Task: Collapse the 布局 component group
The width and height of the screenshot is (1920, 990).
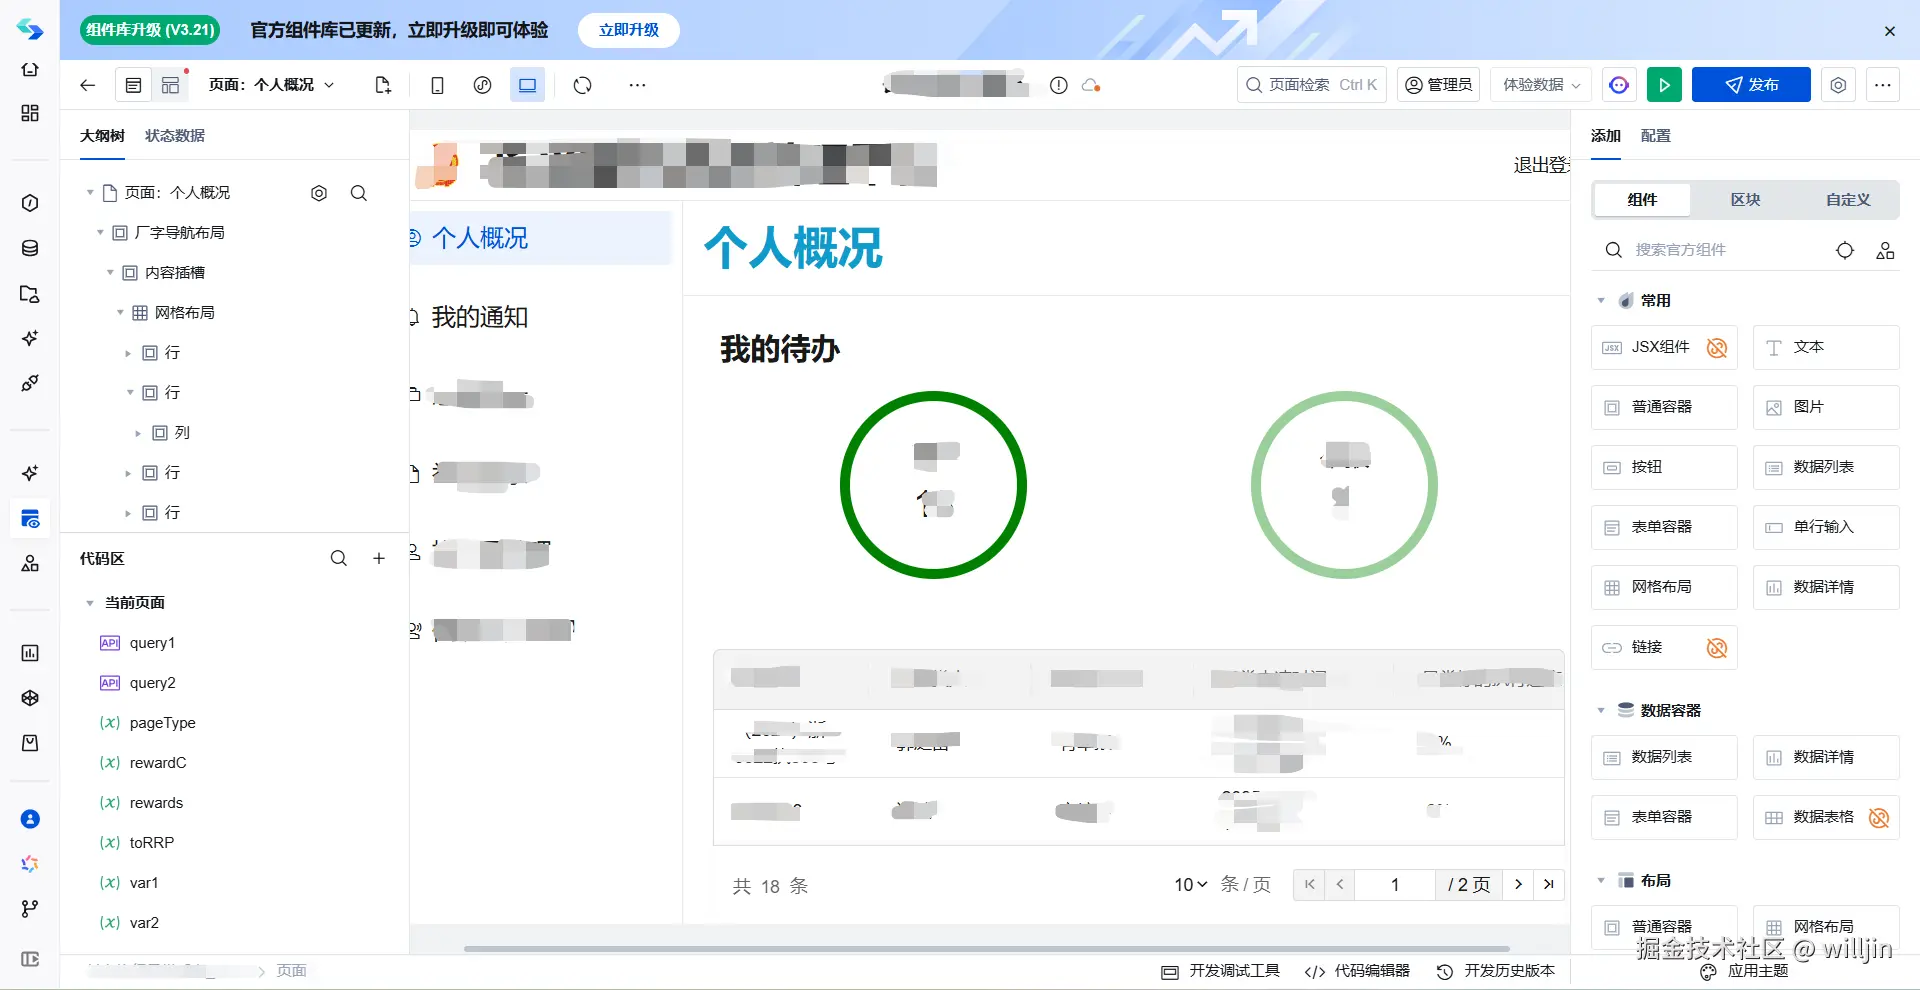Action: (1601, 881)
